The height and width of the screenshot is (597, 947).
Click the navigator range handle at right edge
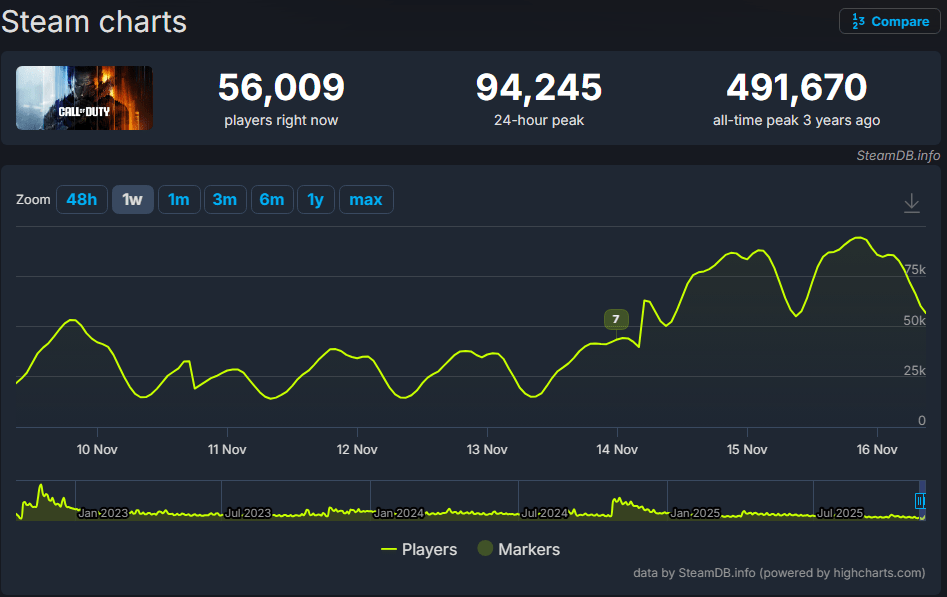coord(920,501)
